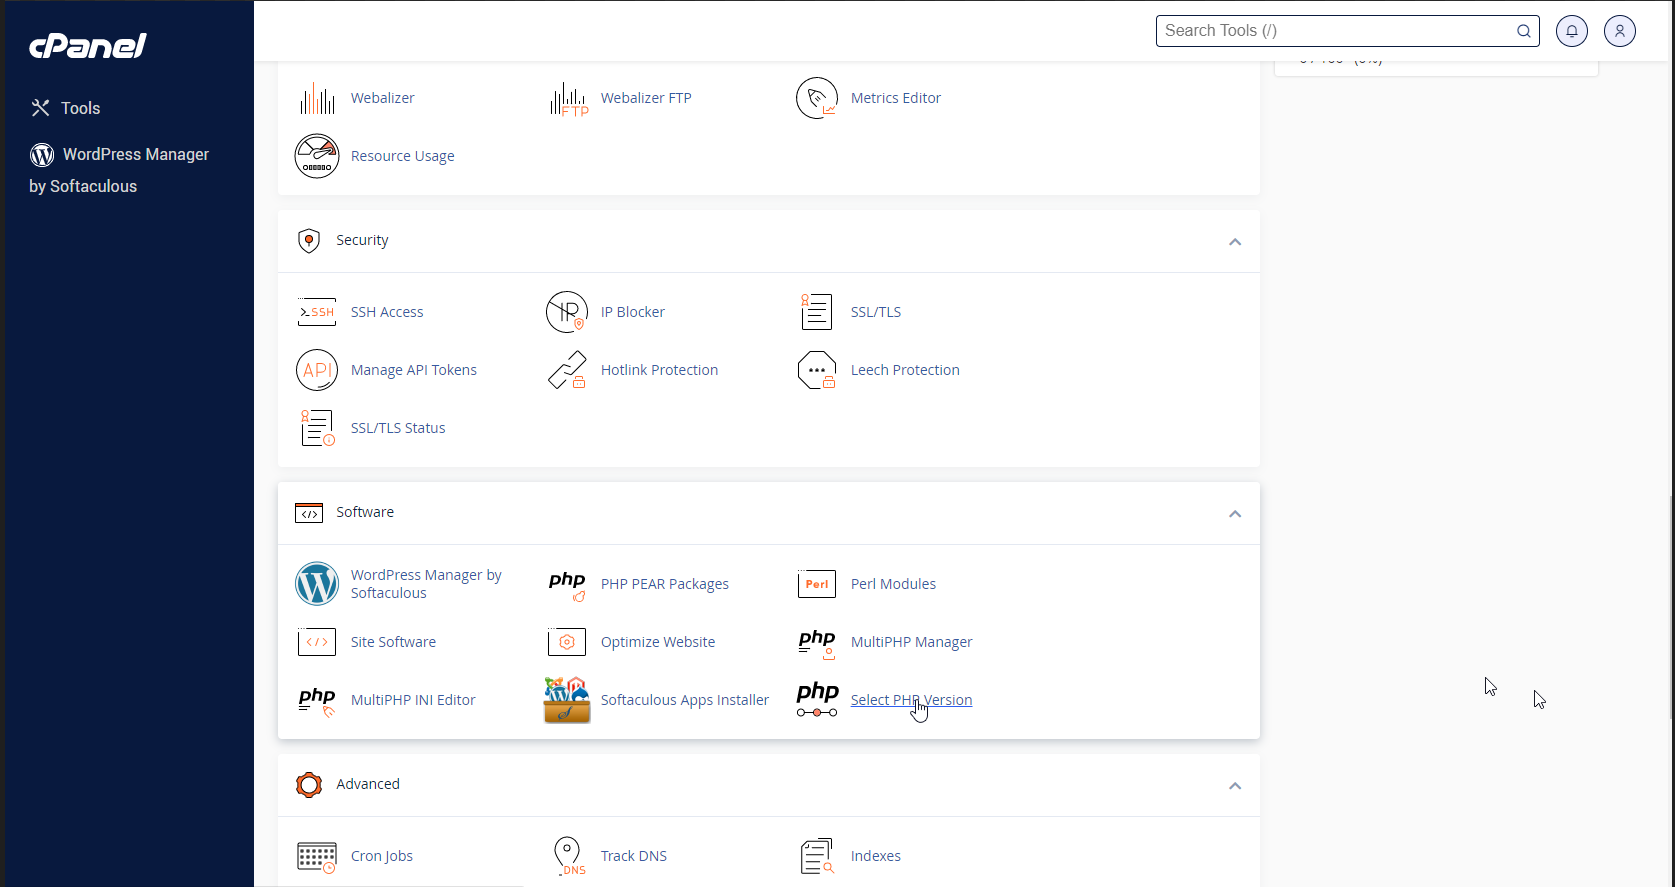Click the Cron Jobs link
The image size is (1675, 887).
click(381, 856)
